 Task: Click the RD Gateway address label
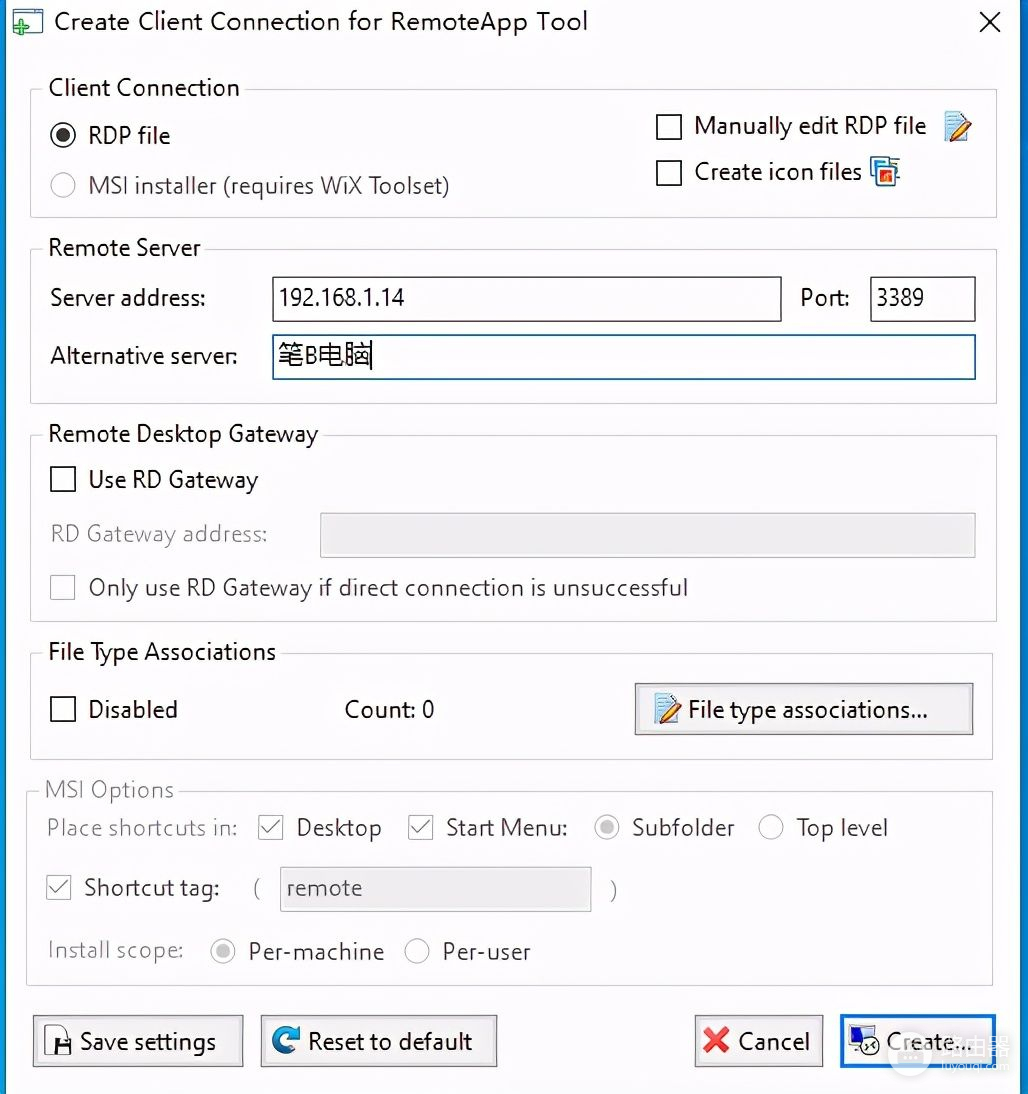pos(158,534)
